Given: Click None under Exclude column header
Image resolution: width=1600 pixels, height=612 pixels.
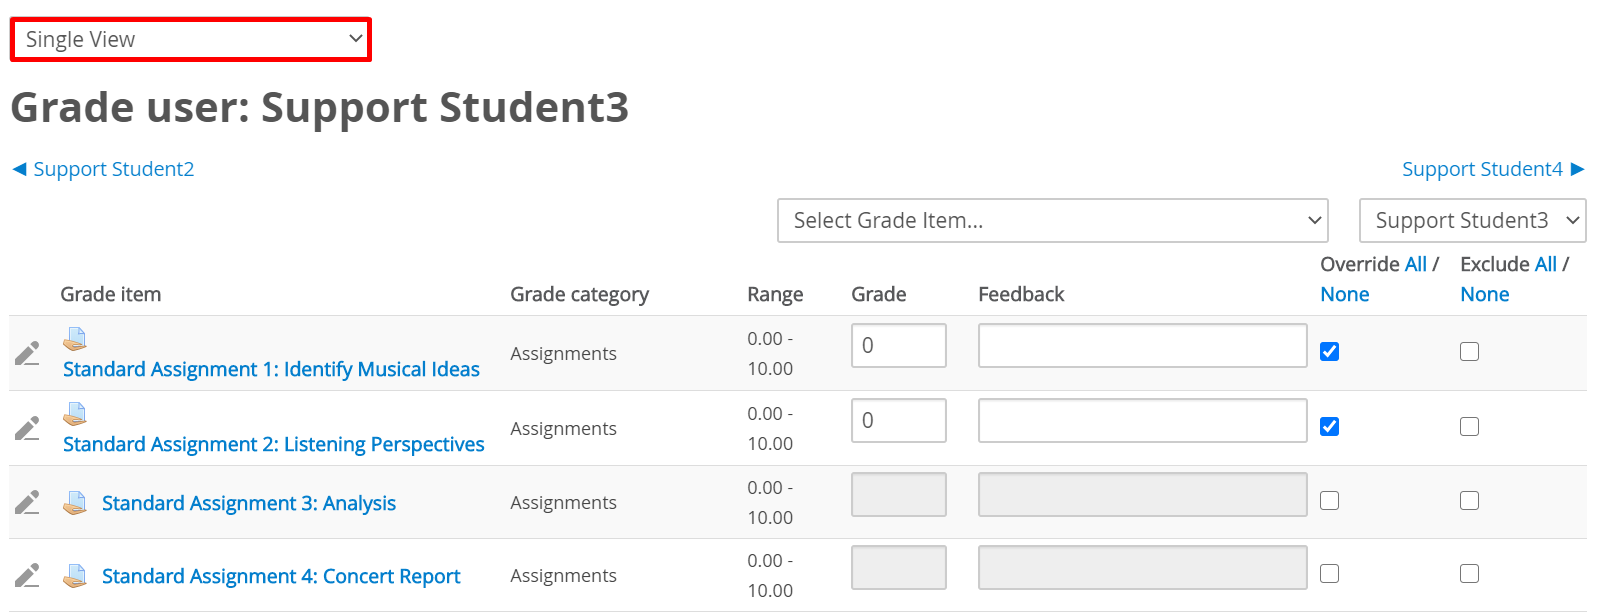Looking at the screenshot, I should (1484, 294).
